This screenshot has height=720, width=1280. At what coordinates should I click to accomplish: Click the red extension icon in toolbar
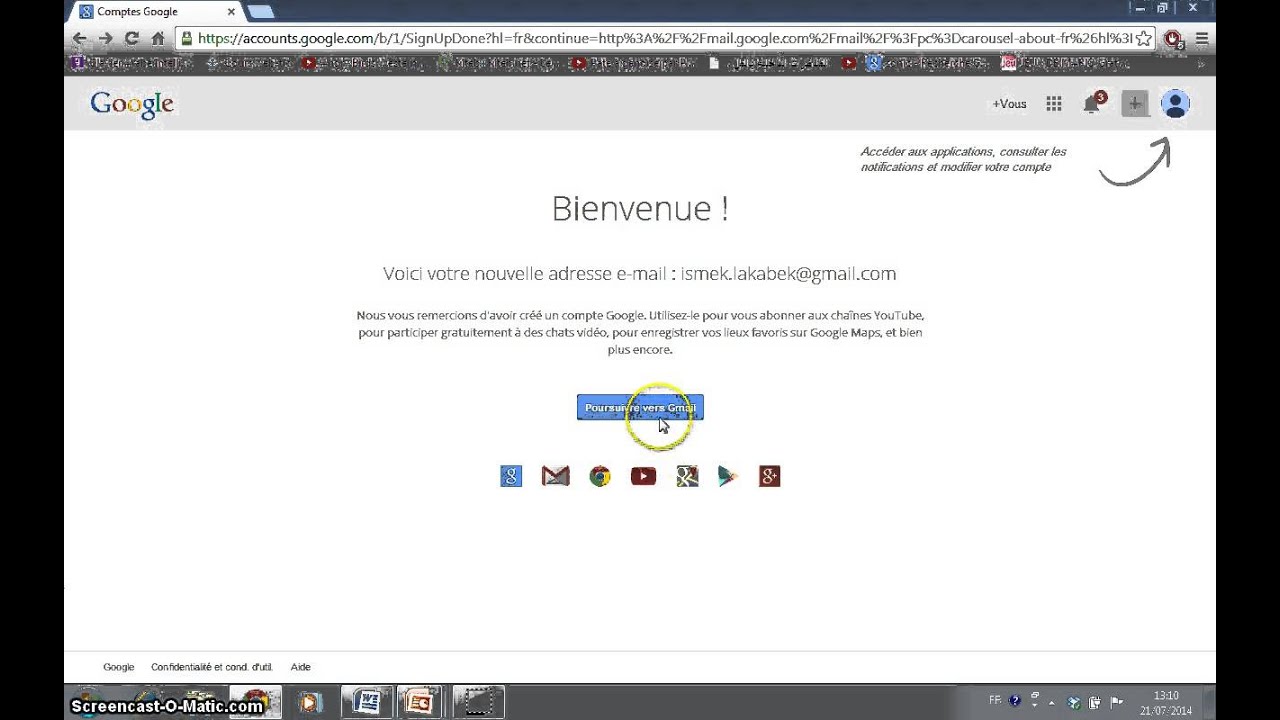1174,39
